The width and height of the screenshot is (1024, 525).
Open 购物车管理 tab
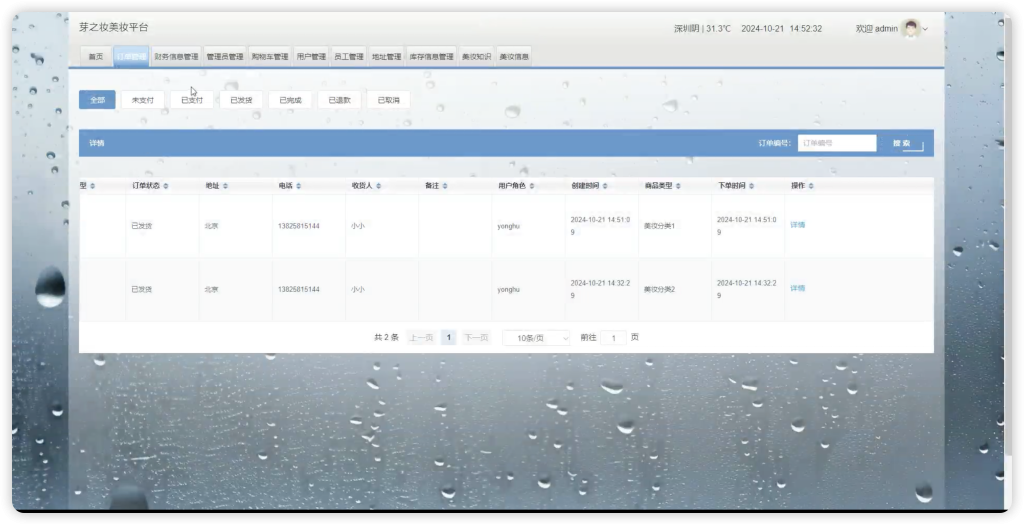point(270,57)
